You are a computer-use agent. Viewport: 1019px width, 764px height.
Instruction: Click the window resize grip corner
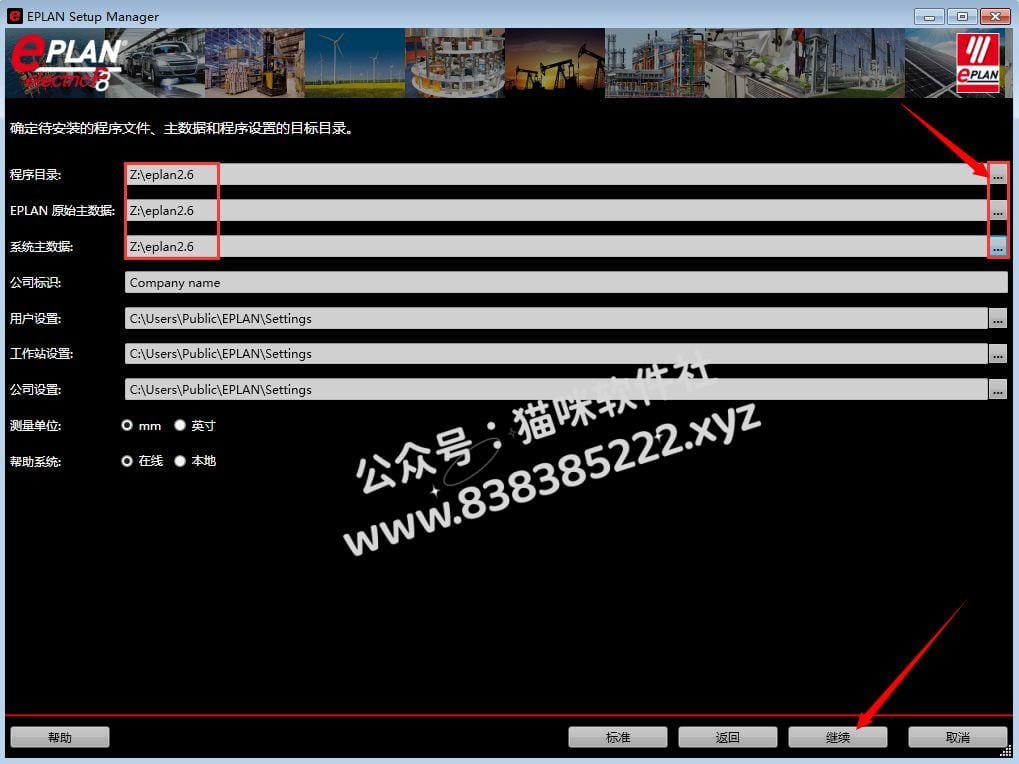coord(1006,751)
